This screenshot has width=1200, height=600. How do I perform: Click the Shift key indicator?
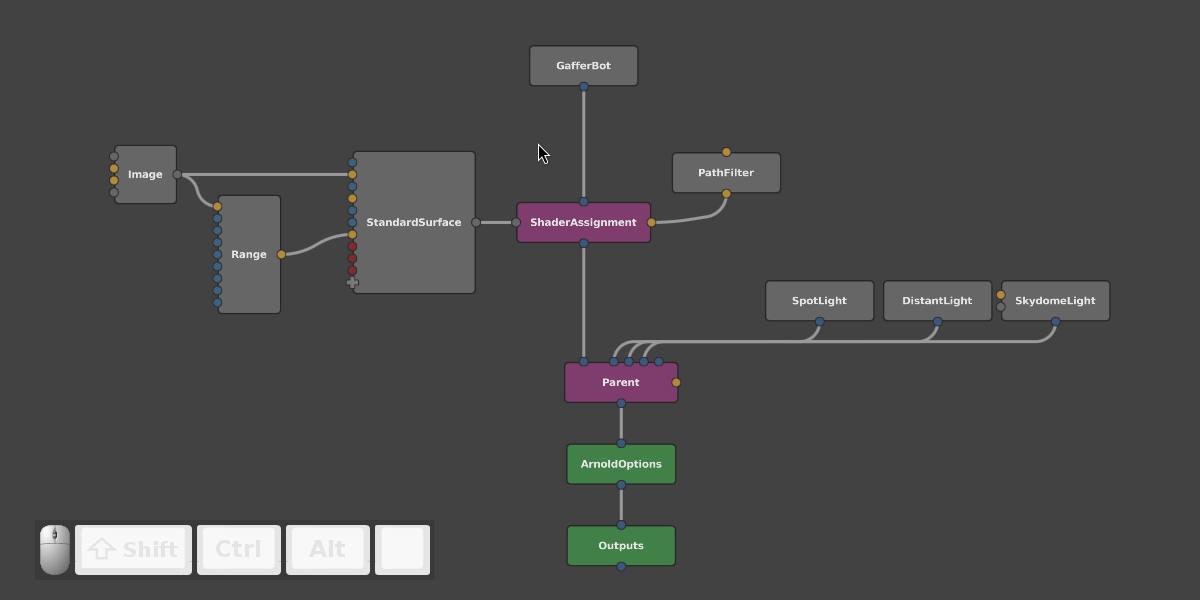click(134, 549)
